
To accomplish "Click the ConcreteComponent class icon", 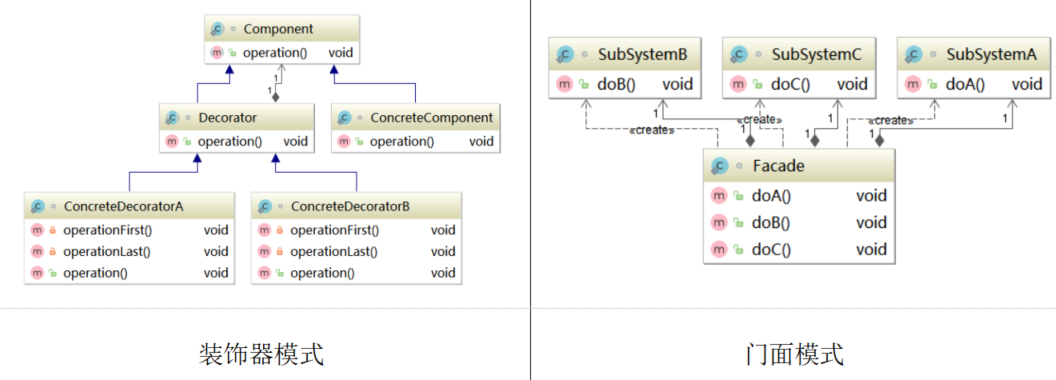I will click(x=345, y=118).
